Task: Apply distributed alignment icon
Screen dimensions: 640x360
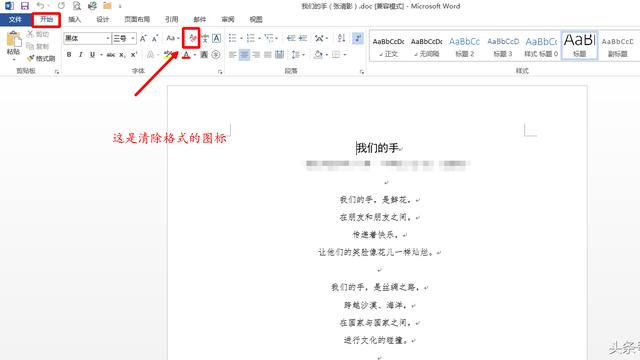Action: point(280,55)
